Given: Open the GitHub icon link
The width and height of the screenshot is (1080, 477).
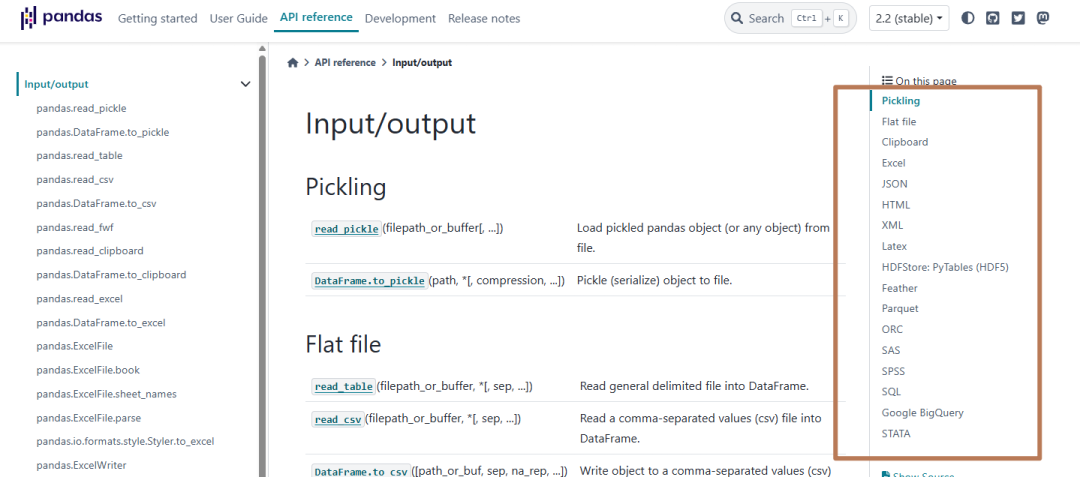Looking at the screenshot, I should click(x=993, y=19).
